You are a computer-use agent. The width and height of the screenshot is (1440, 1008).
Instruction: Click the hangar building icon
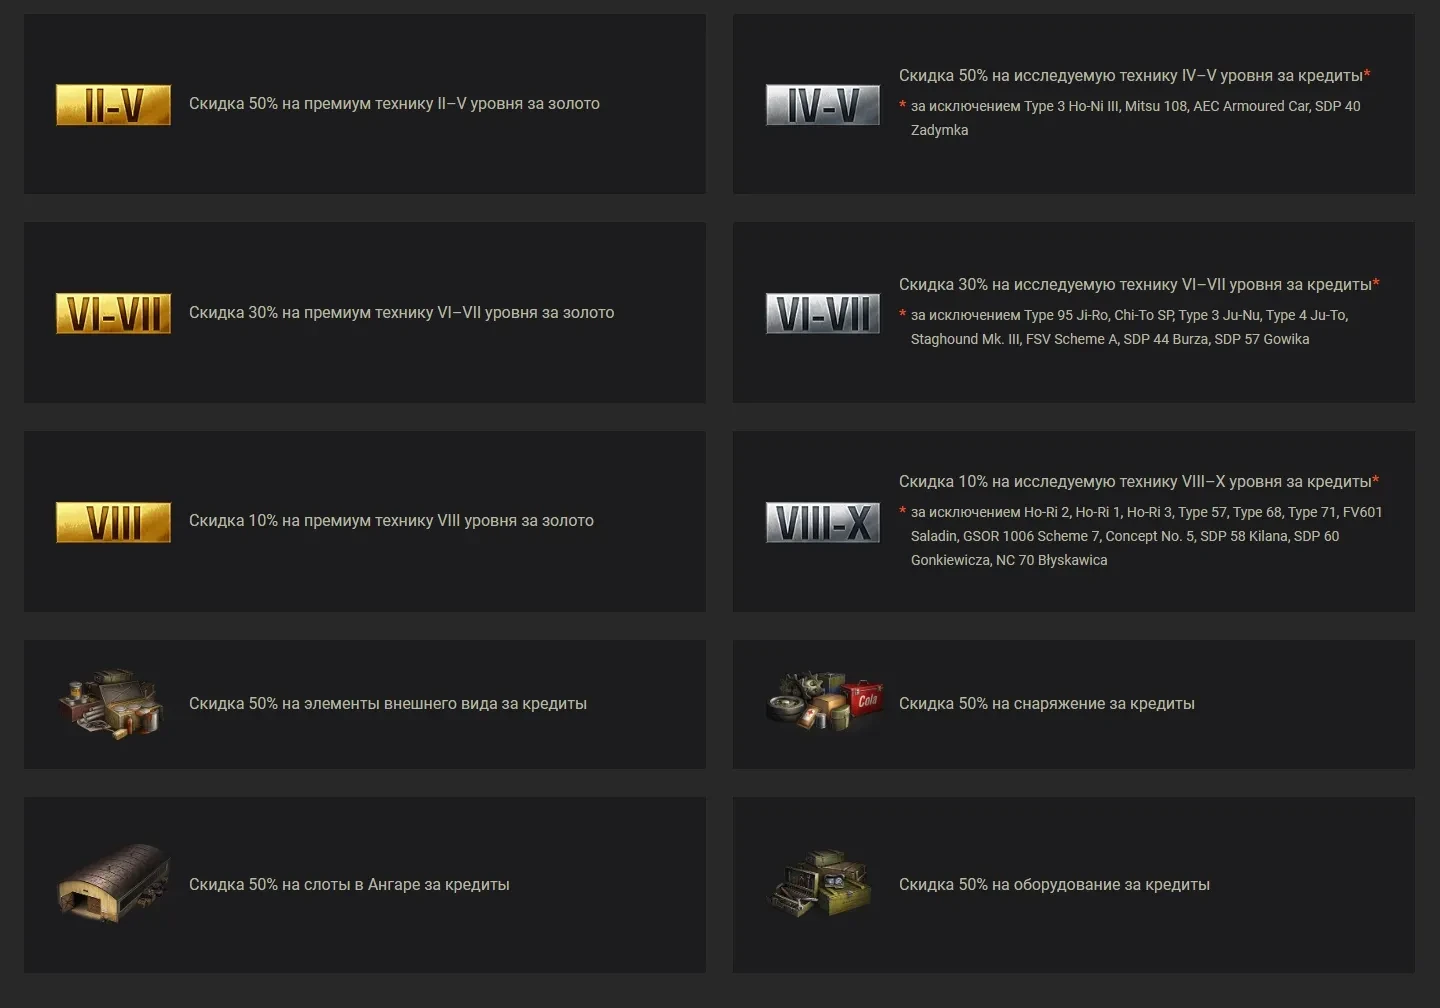113,884
